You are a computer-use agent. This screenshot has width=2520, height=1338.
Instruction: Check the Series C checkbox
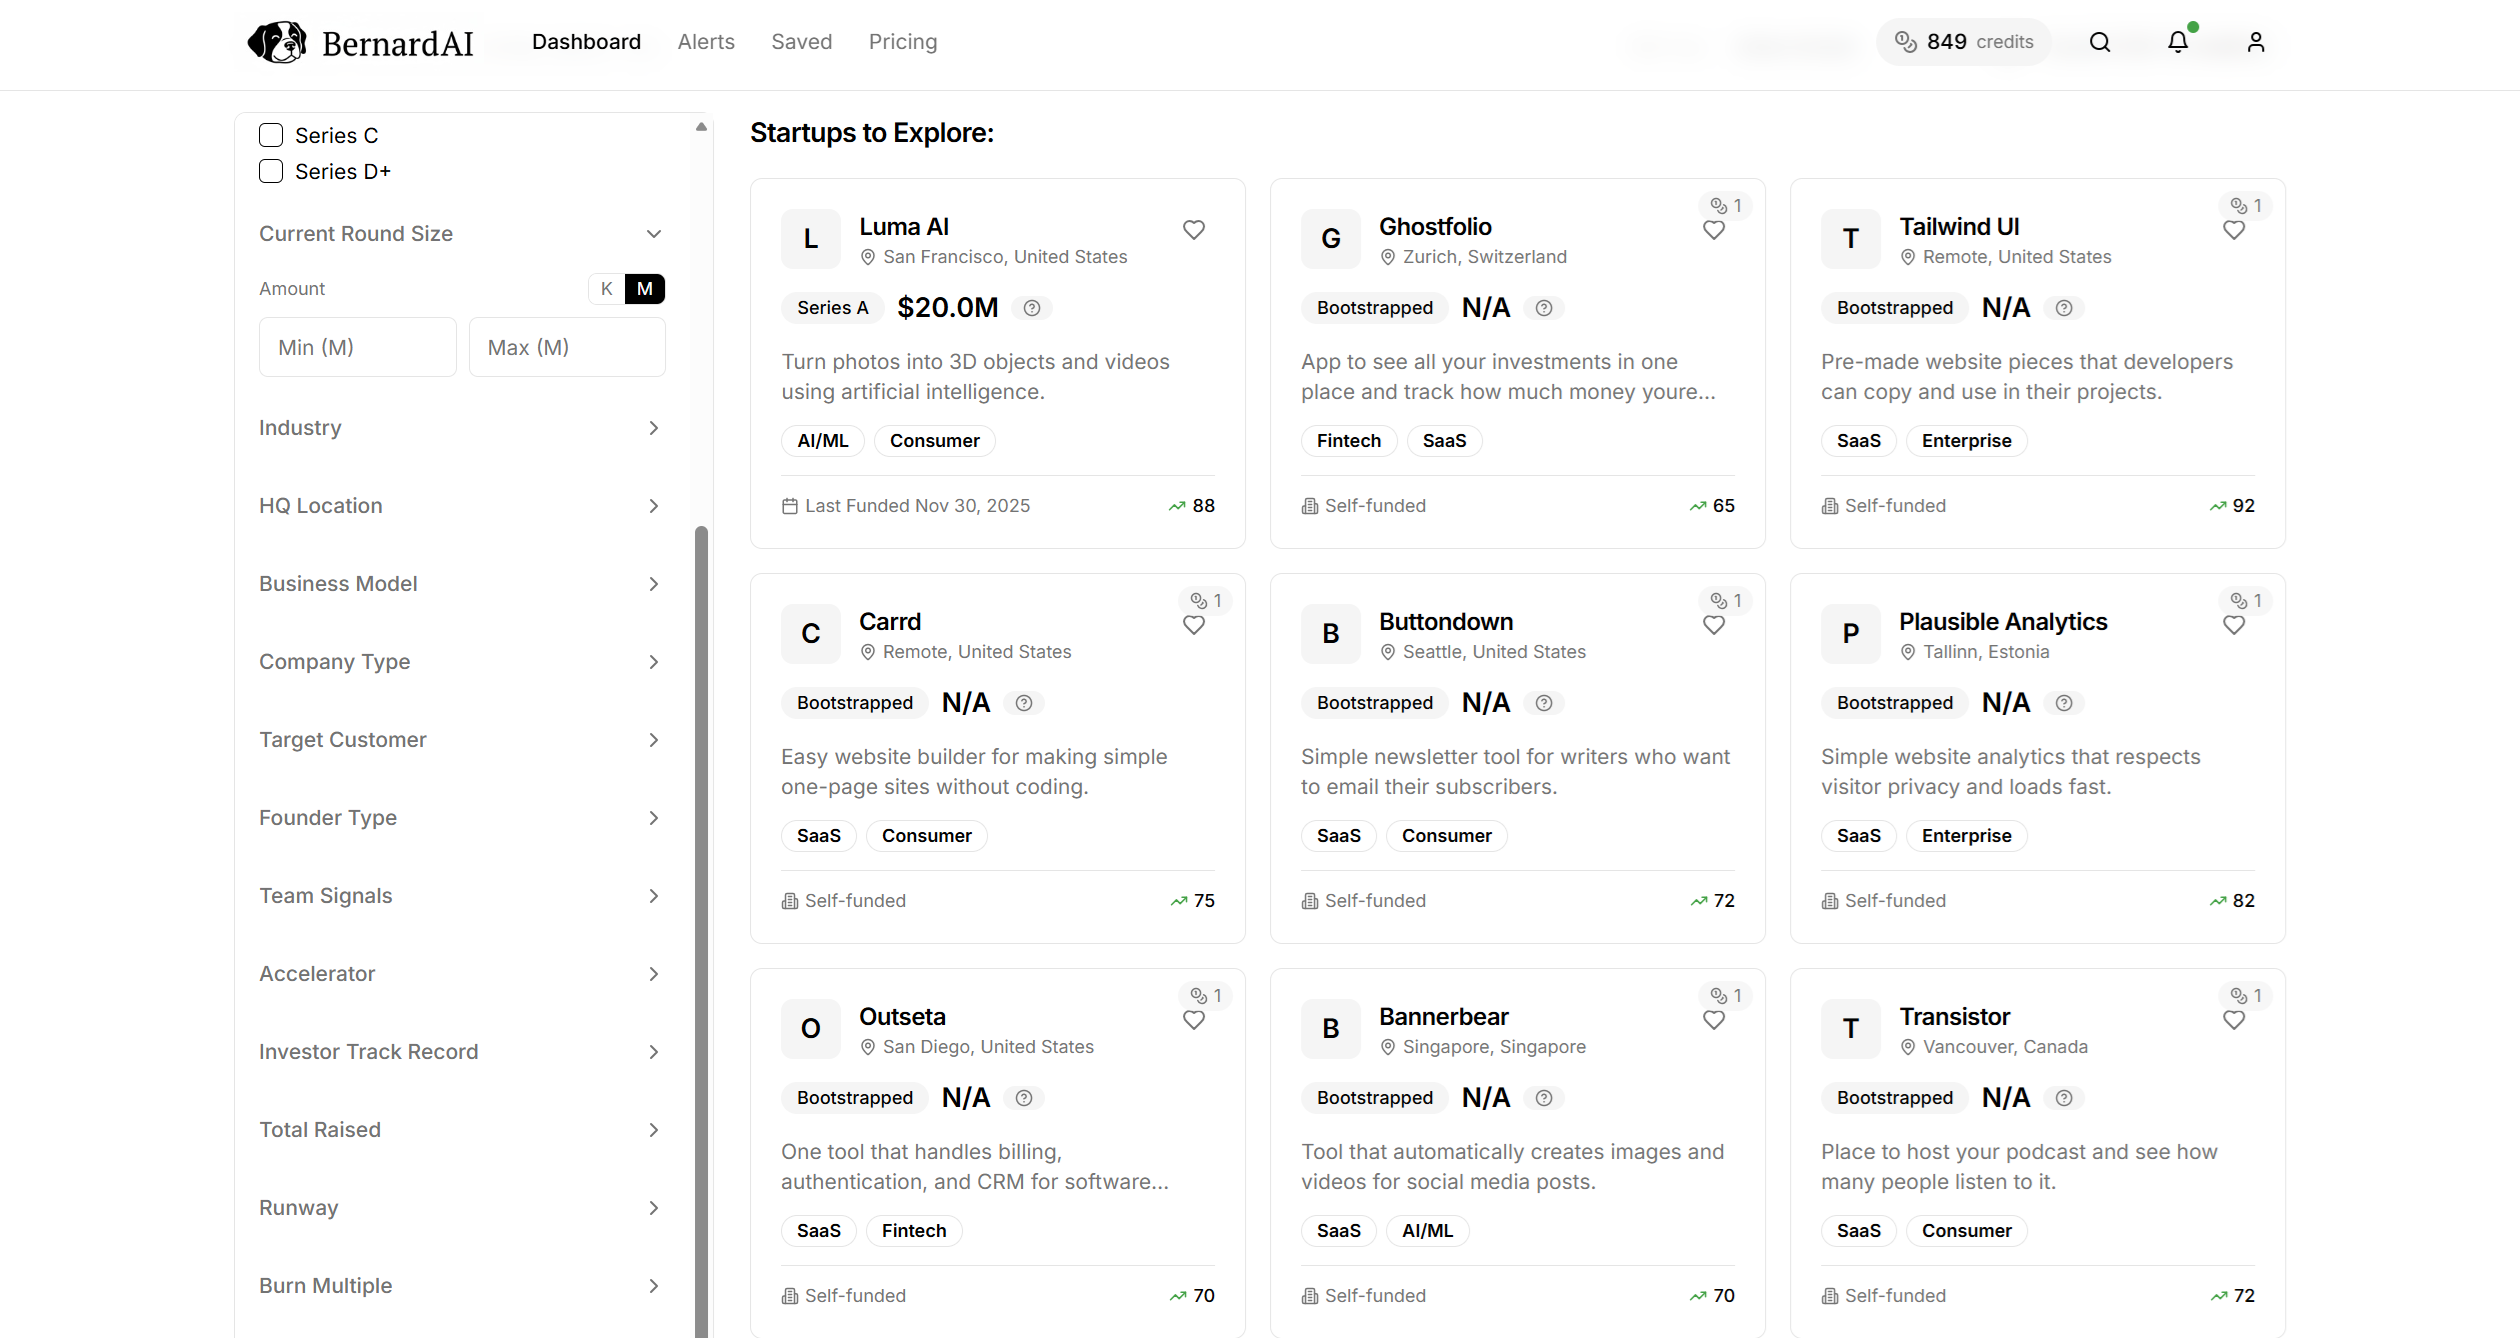click(x=271, y=135)
